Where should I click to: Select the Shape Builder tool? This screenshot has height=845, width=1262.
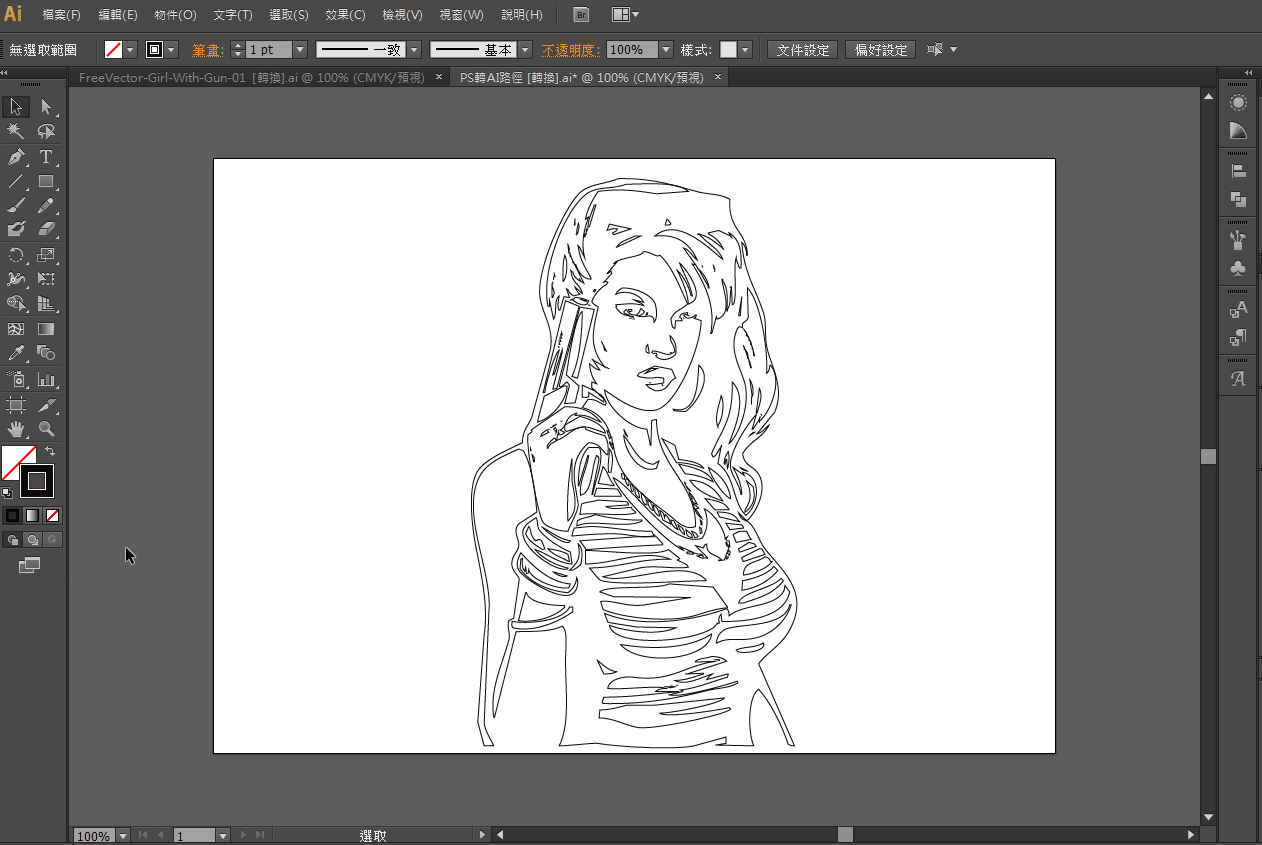point(16,304)
